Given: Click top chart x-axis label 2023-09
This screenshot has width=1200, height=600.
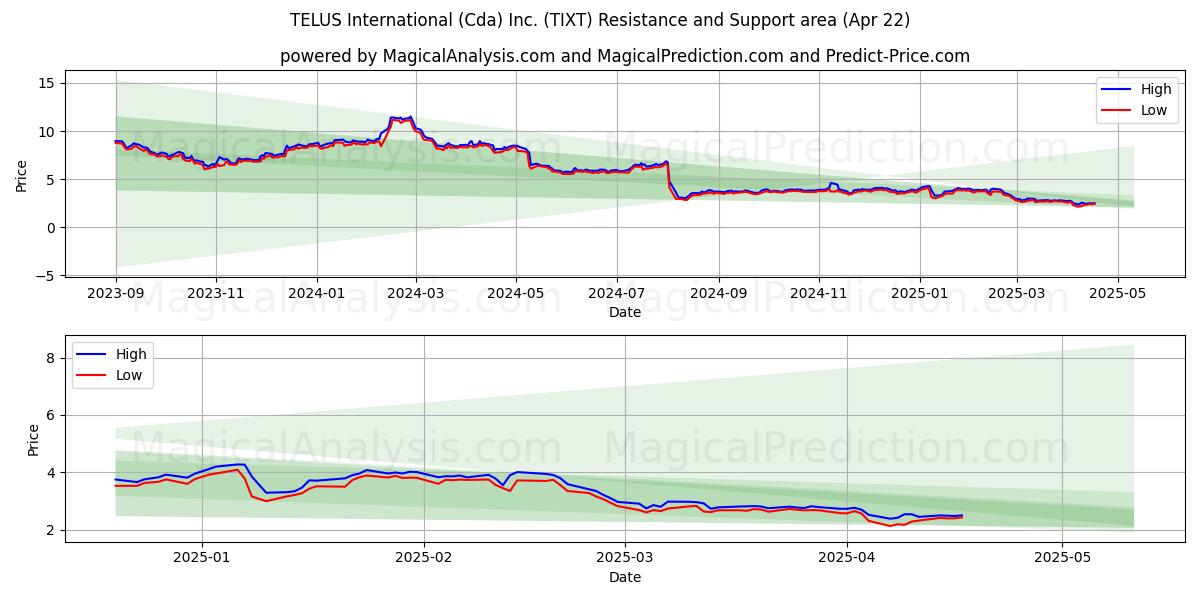Looking at the screenshot, I should click(116, 294).
